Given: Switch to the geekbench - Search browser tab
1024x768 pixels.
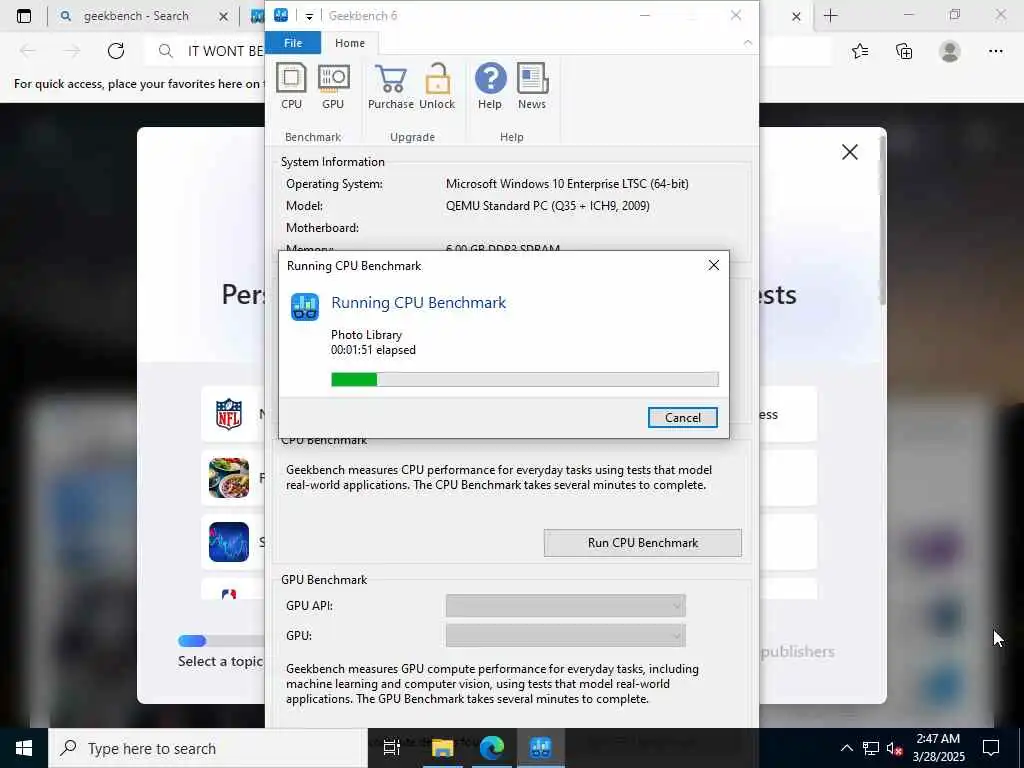Looking at the screenshot, I should tap(136, 16).
